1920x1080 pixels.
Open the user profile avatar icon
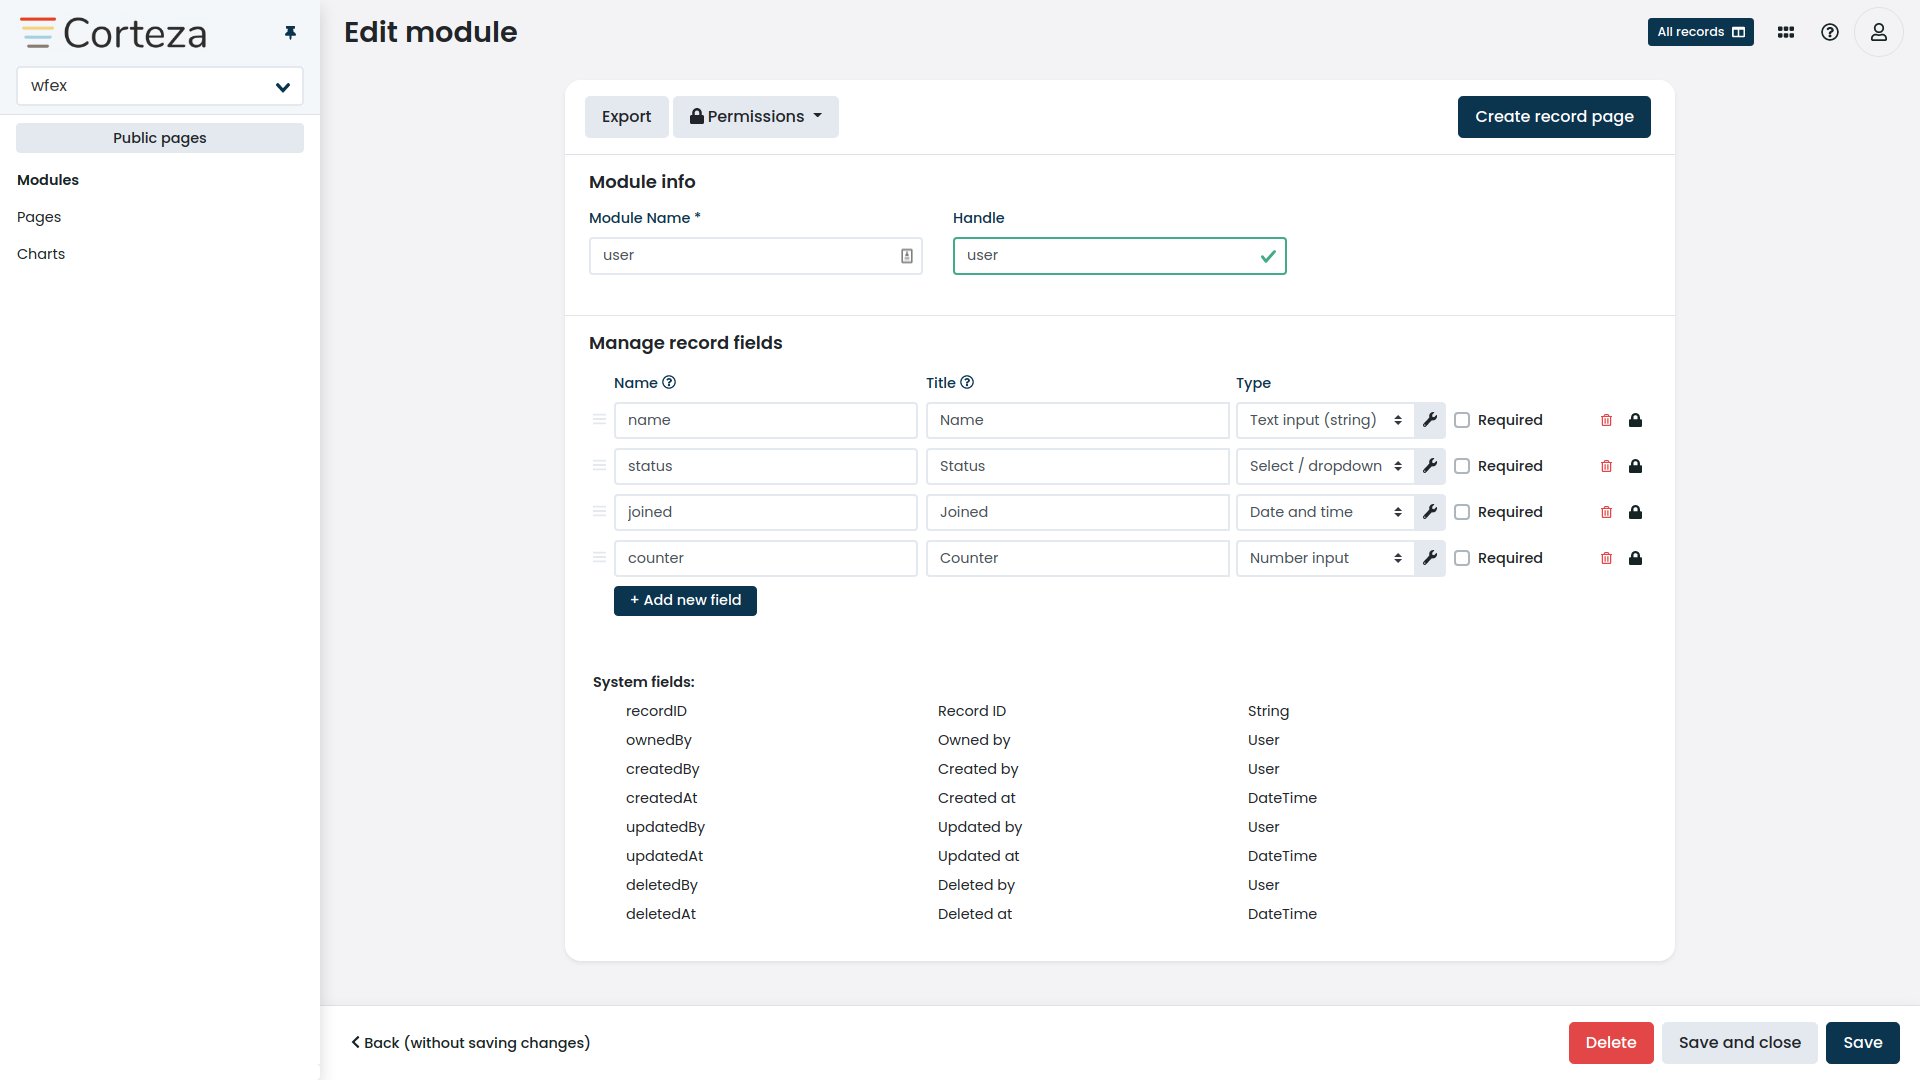1879,32
